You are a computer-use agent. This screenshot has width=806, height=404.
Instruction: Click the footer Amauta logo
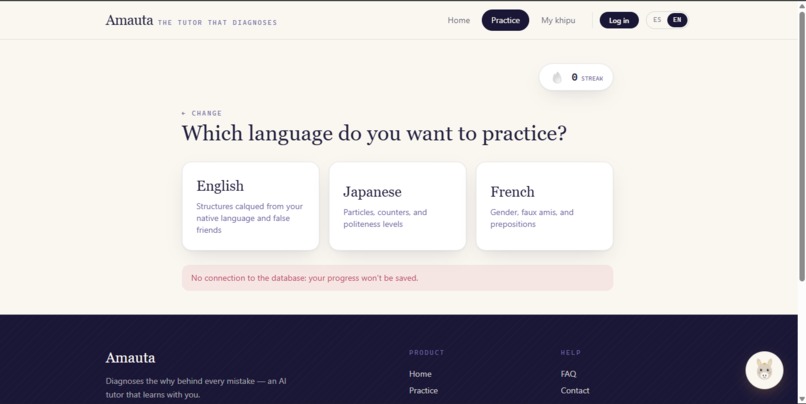click(130, 358)
